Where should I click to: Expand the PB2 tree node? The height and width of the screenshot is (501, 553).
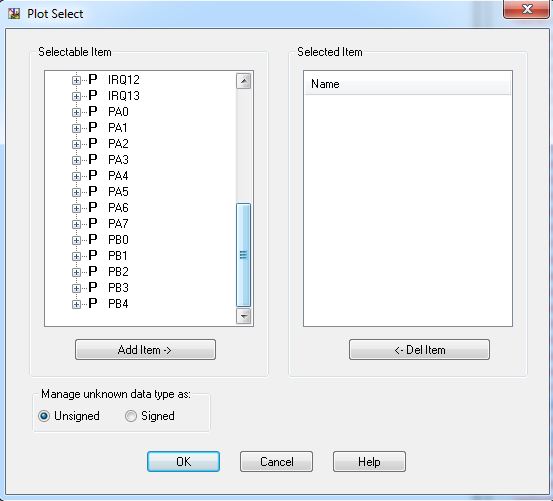(76, 273)
